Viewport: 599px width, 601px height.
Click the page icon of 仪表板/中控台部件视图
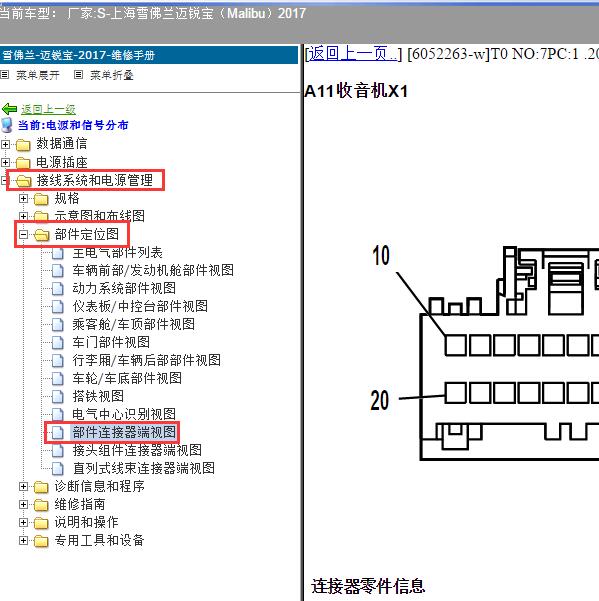pos(57,306)
